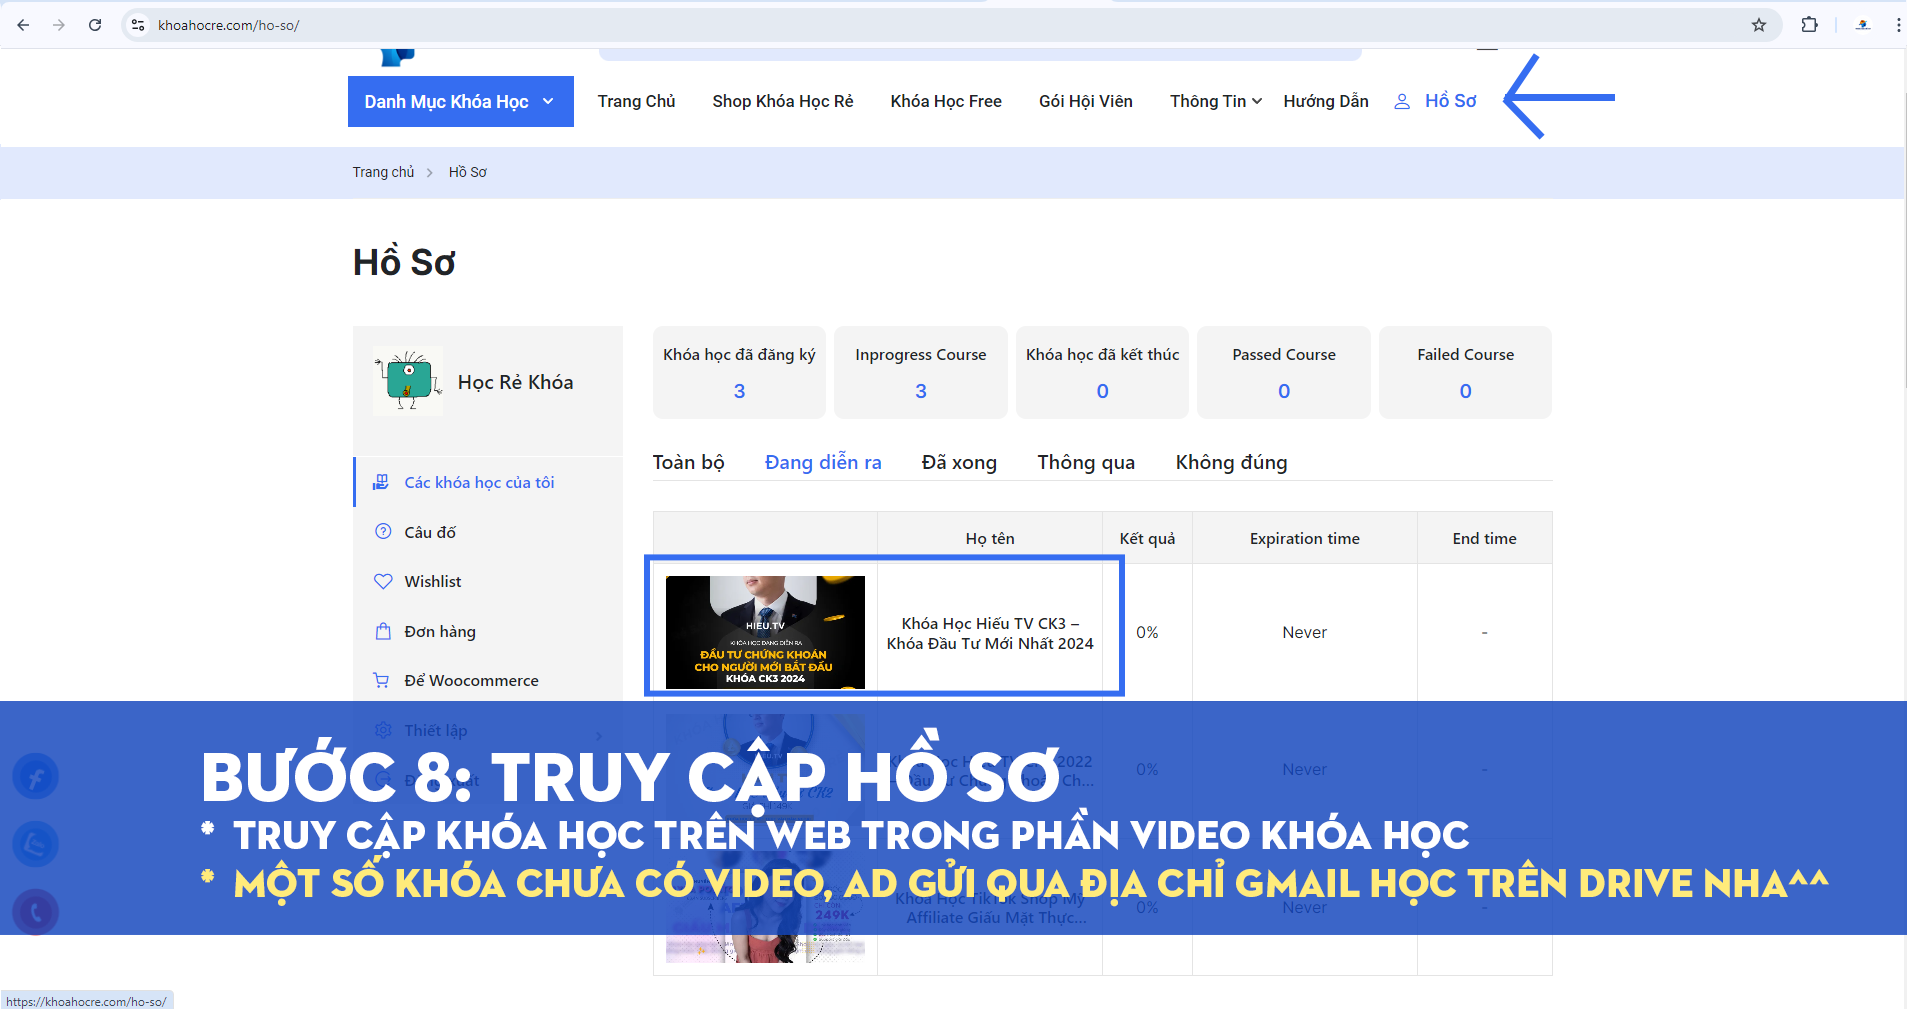Open Khóa Học Hiếu TV CK3 course link

point(989,633)
